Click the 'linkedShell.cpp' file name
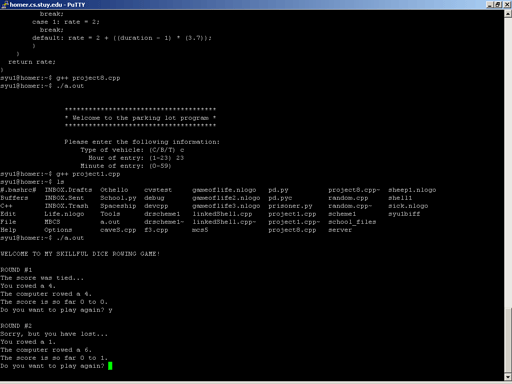The height and width of the screenshot is (384, 512). click(x=222, y=214)
